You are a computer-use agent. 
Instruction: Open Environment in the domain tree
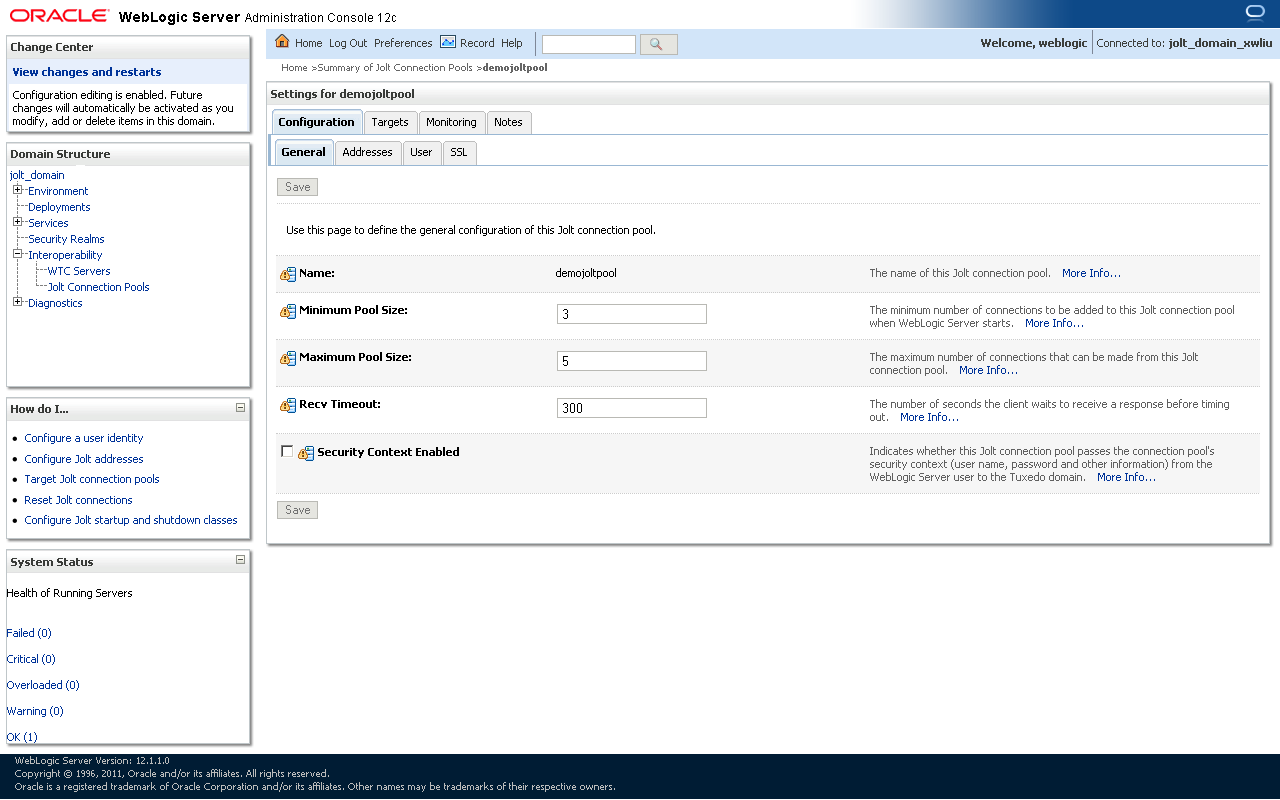point(58,191)
